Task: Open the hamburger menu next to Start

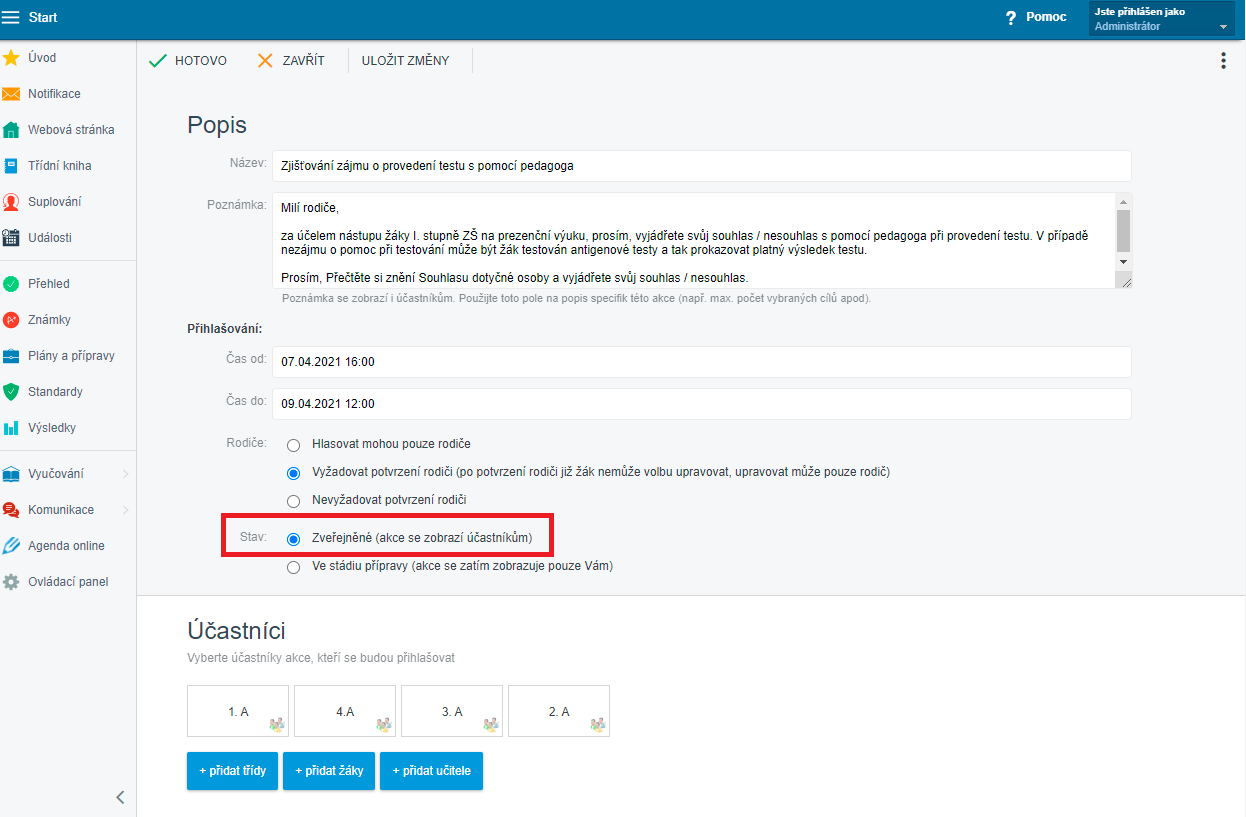Action: click(x=11, y=17)
